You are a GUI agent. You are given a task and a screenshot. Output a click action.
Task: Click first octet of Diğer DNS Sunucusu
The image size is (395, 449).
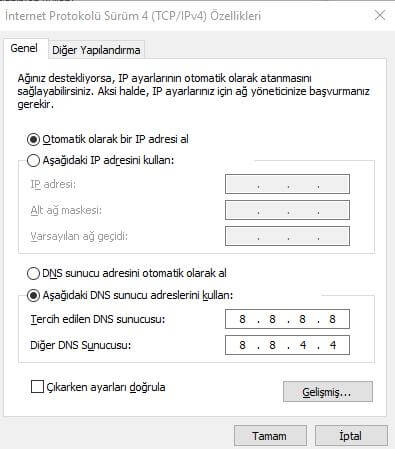click(x=242, y=345)
